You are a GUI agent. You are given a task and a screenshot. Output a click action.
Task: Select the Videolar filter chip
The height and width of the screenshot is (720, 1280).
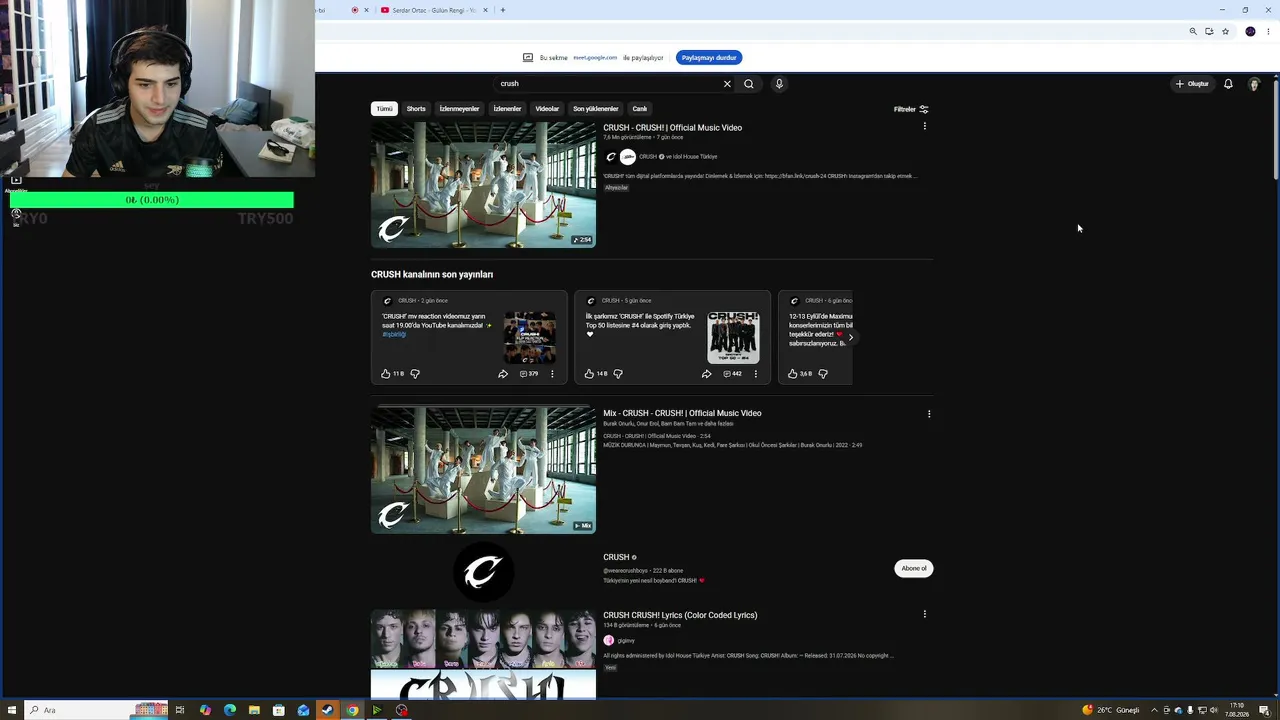(x=547, y=109)
